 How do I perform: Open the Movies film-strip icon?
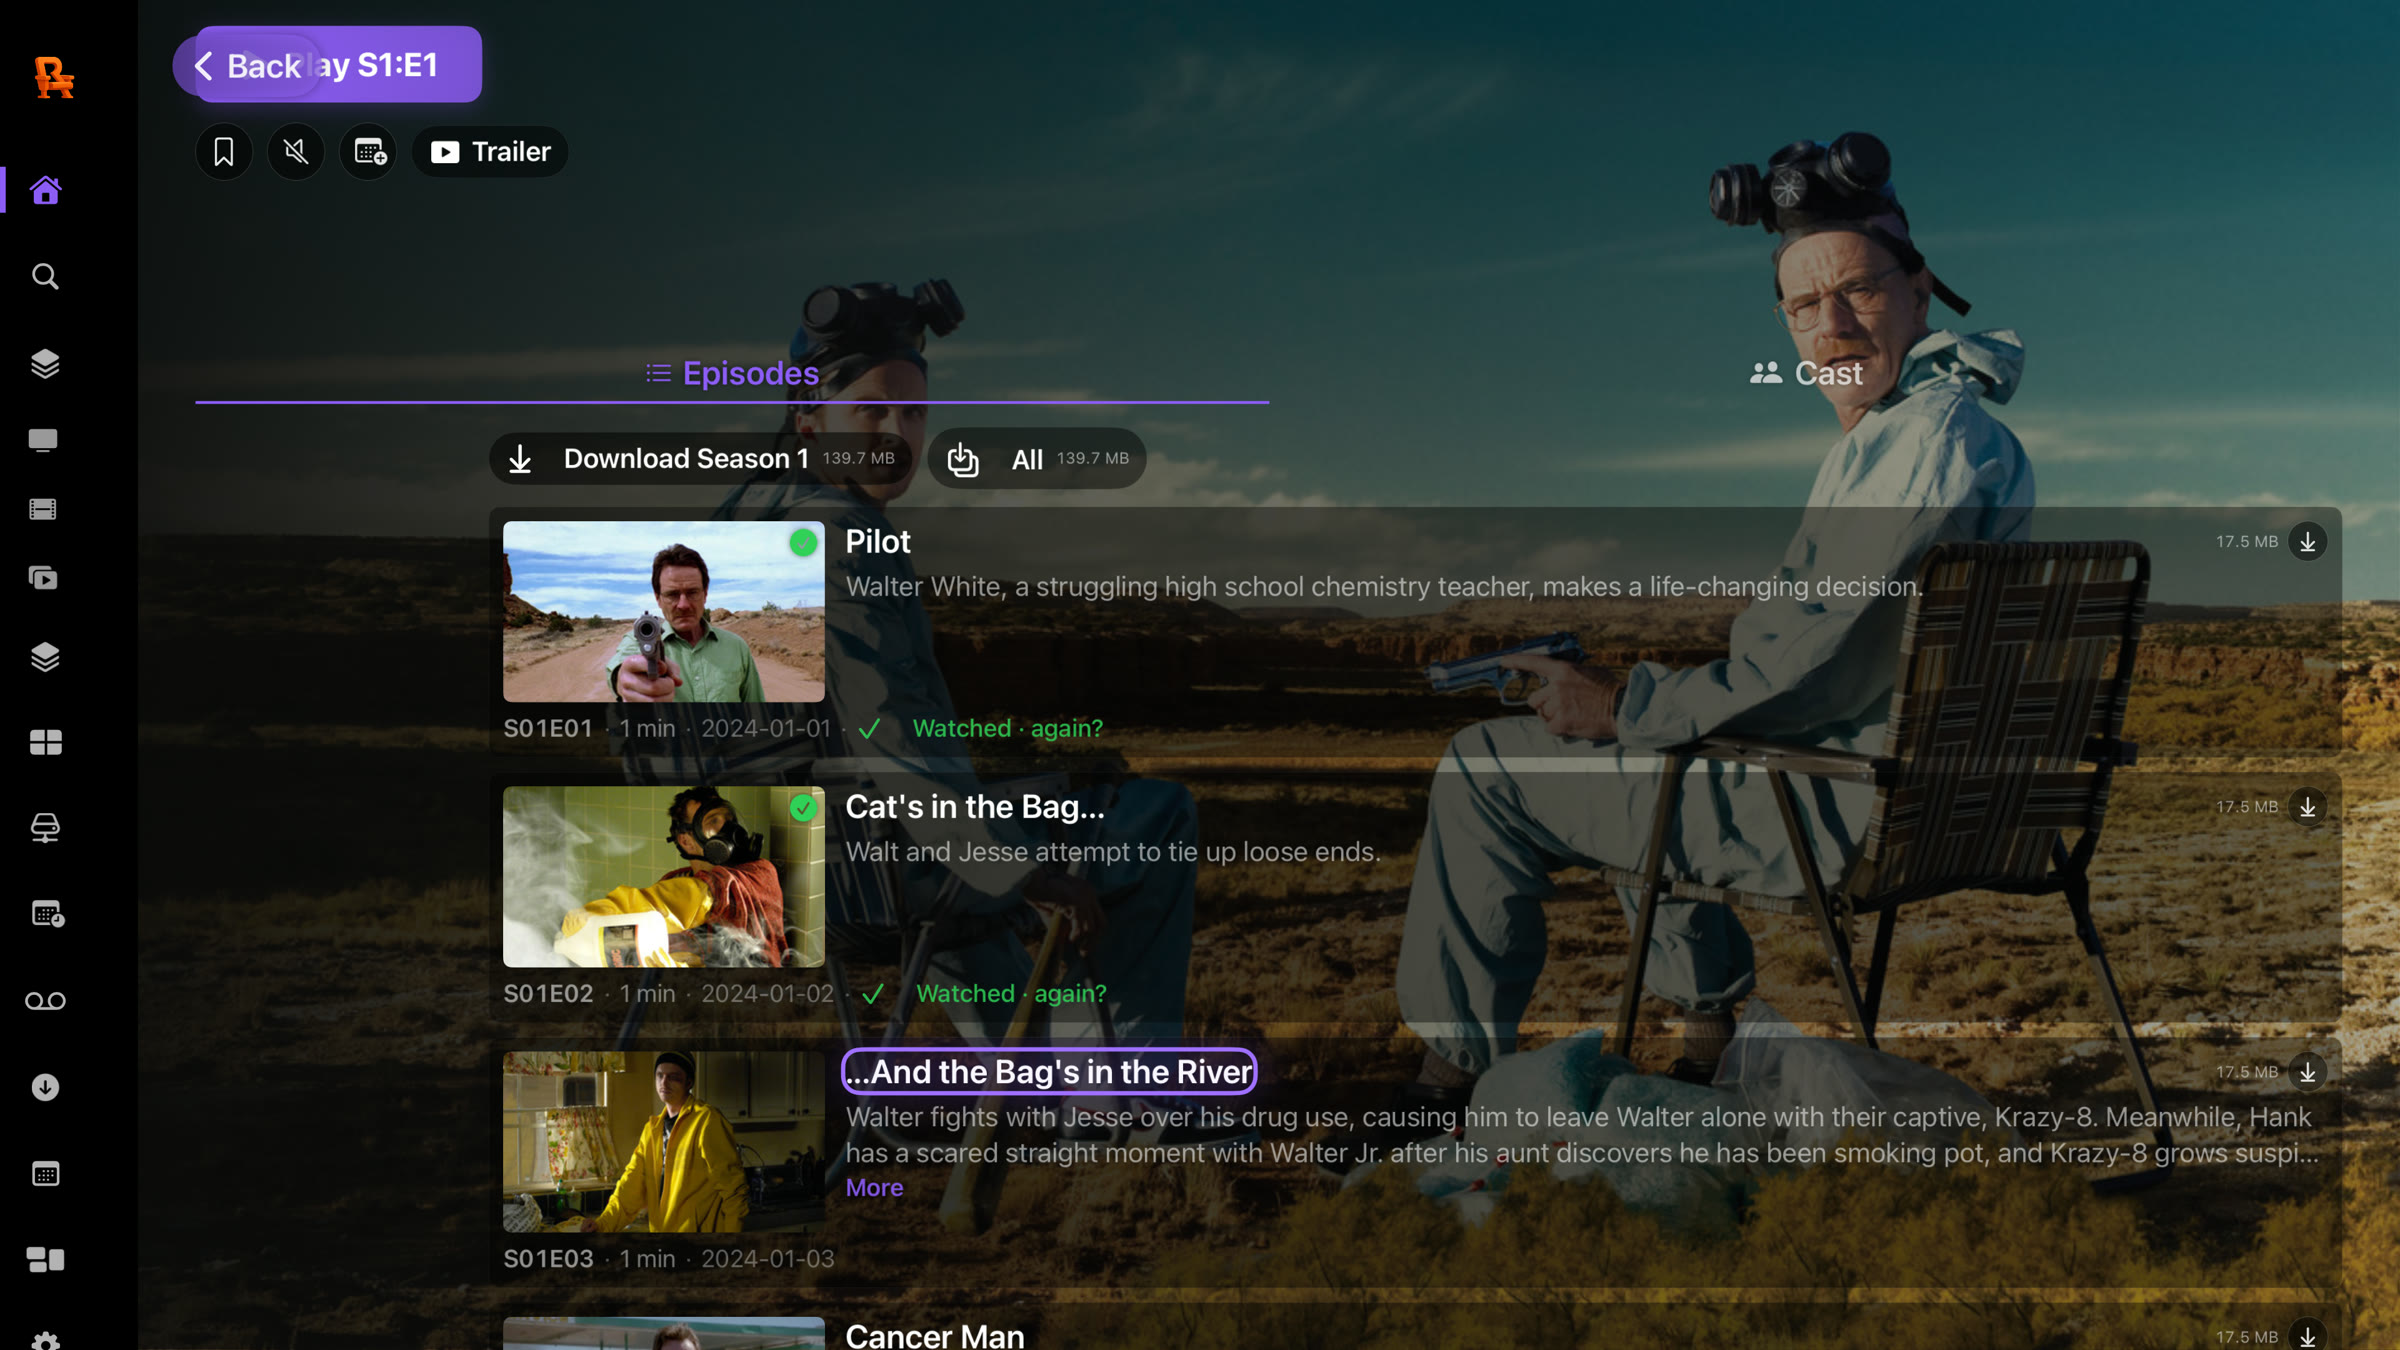(x=43, y=510)
